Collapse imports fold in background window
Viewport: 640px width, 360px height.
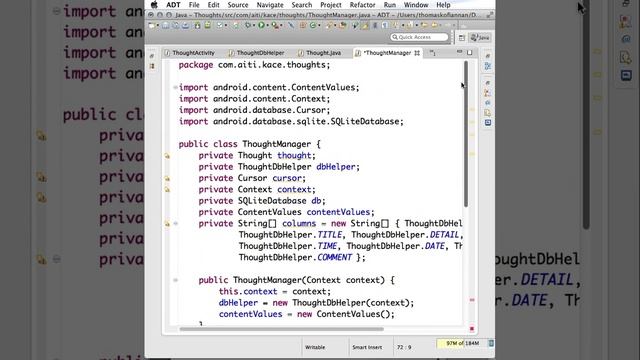click(56, 11)
